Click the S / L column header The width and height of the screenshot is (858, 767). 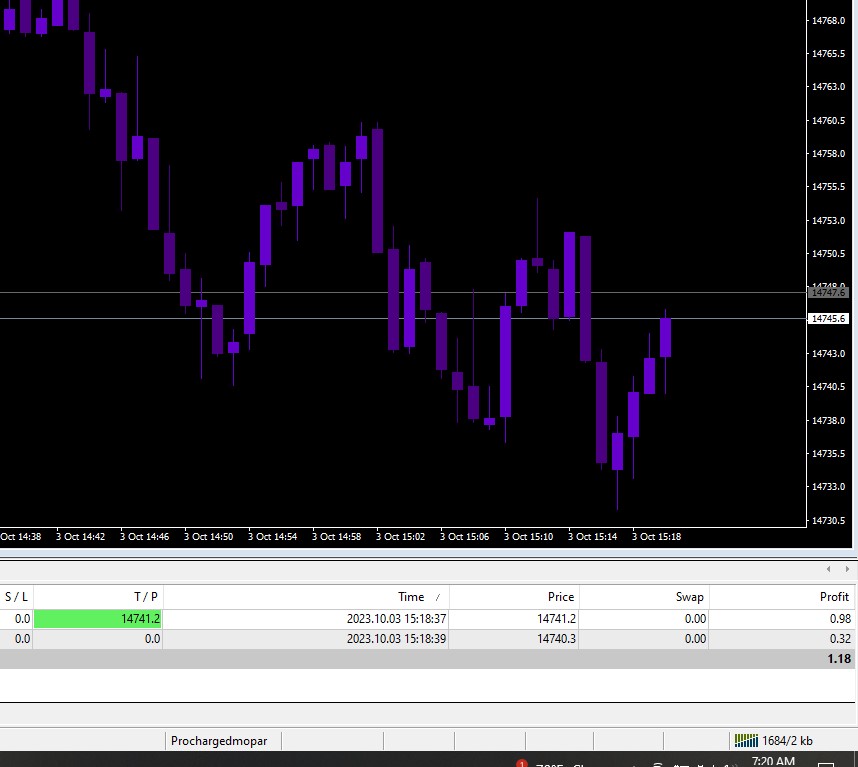(x=17, y=597)
